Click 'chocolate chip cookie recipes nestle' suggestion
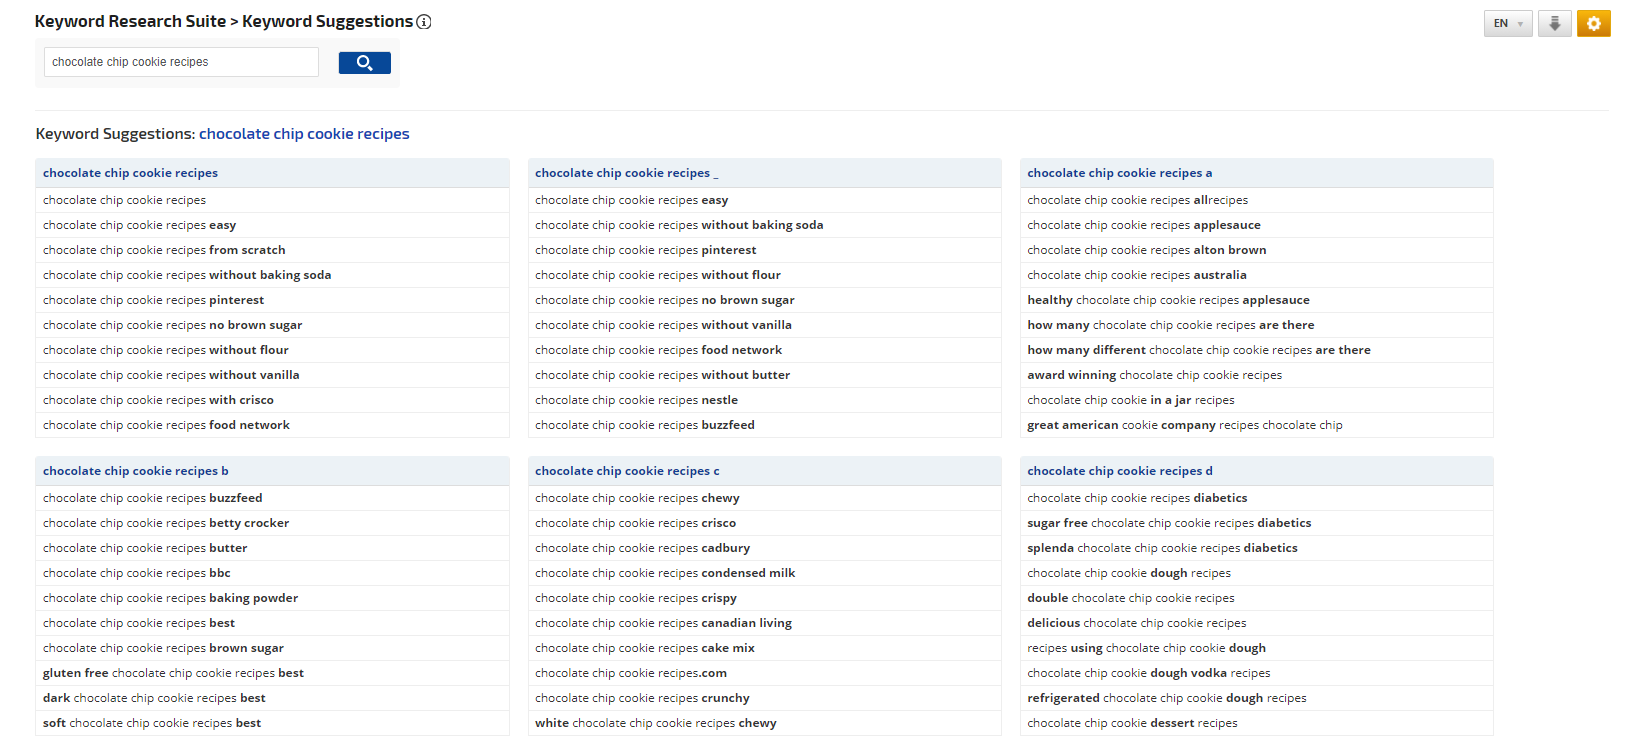 (x=636, y=400)
